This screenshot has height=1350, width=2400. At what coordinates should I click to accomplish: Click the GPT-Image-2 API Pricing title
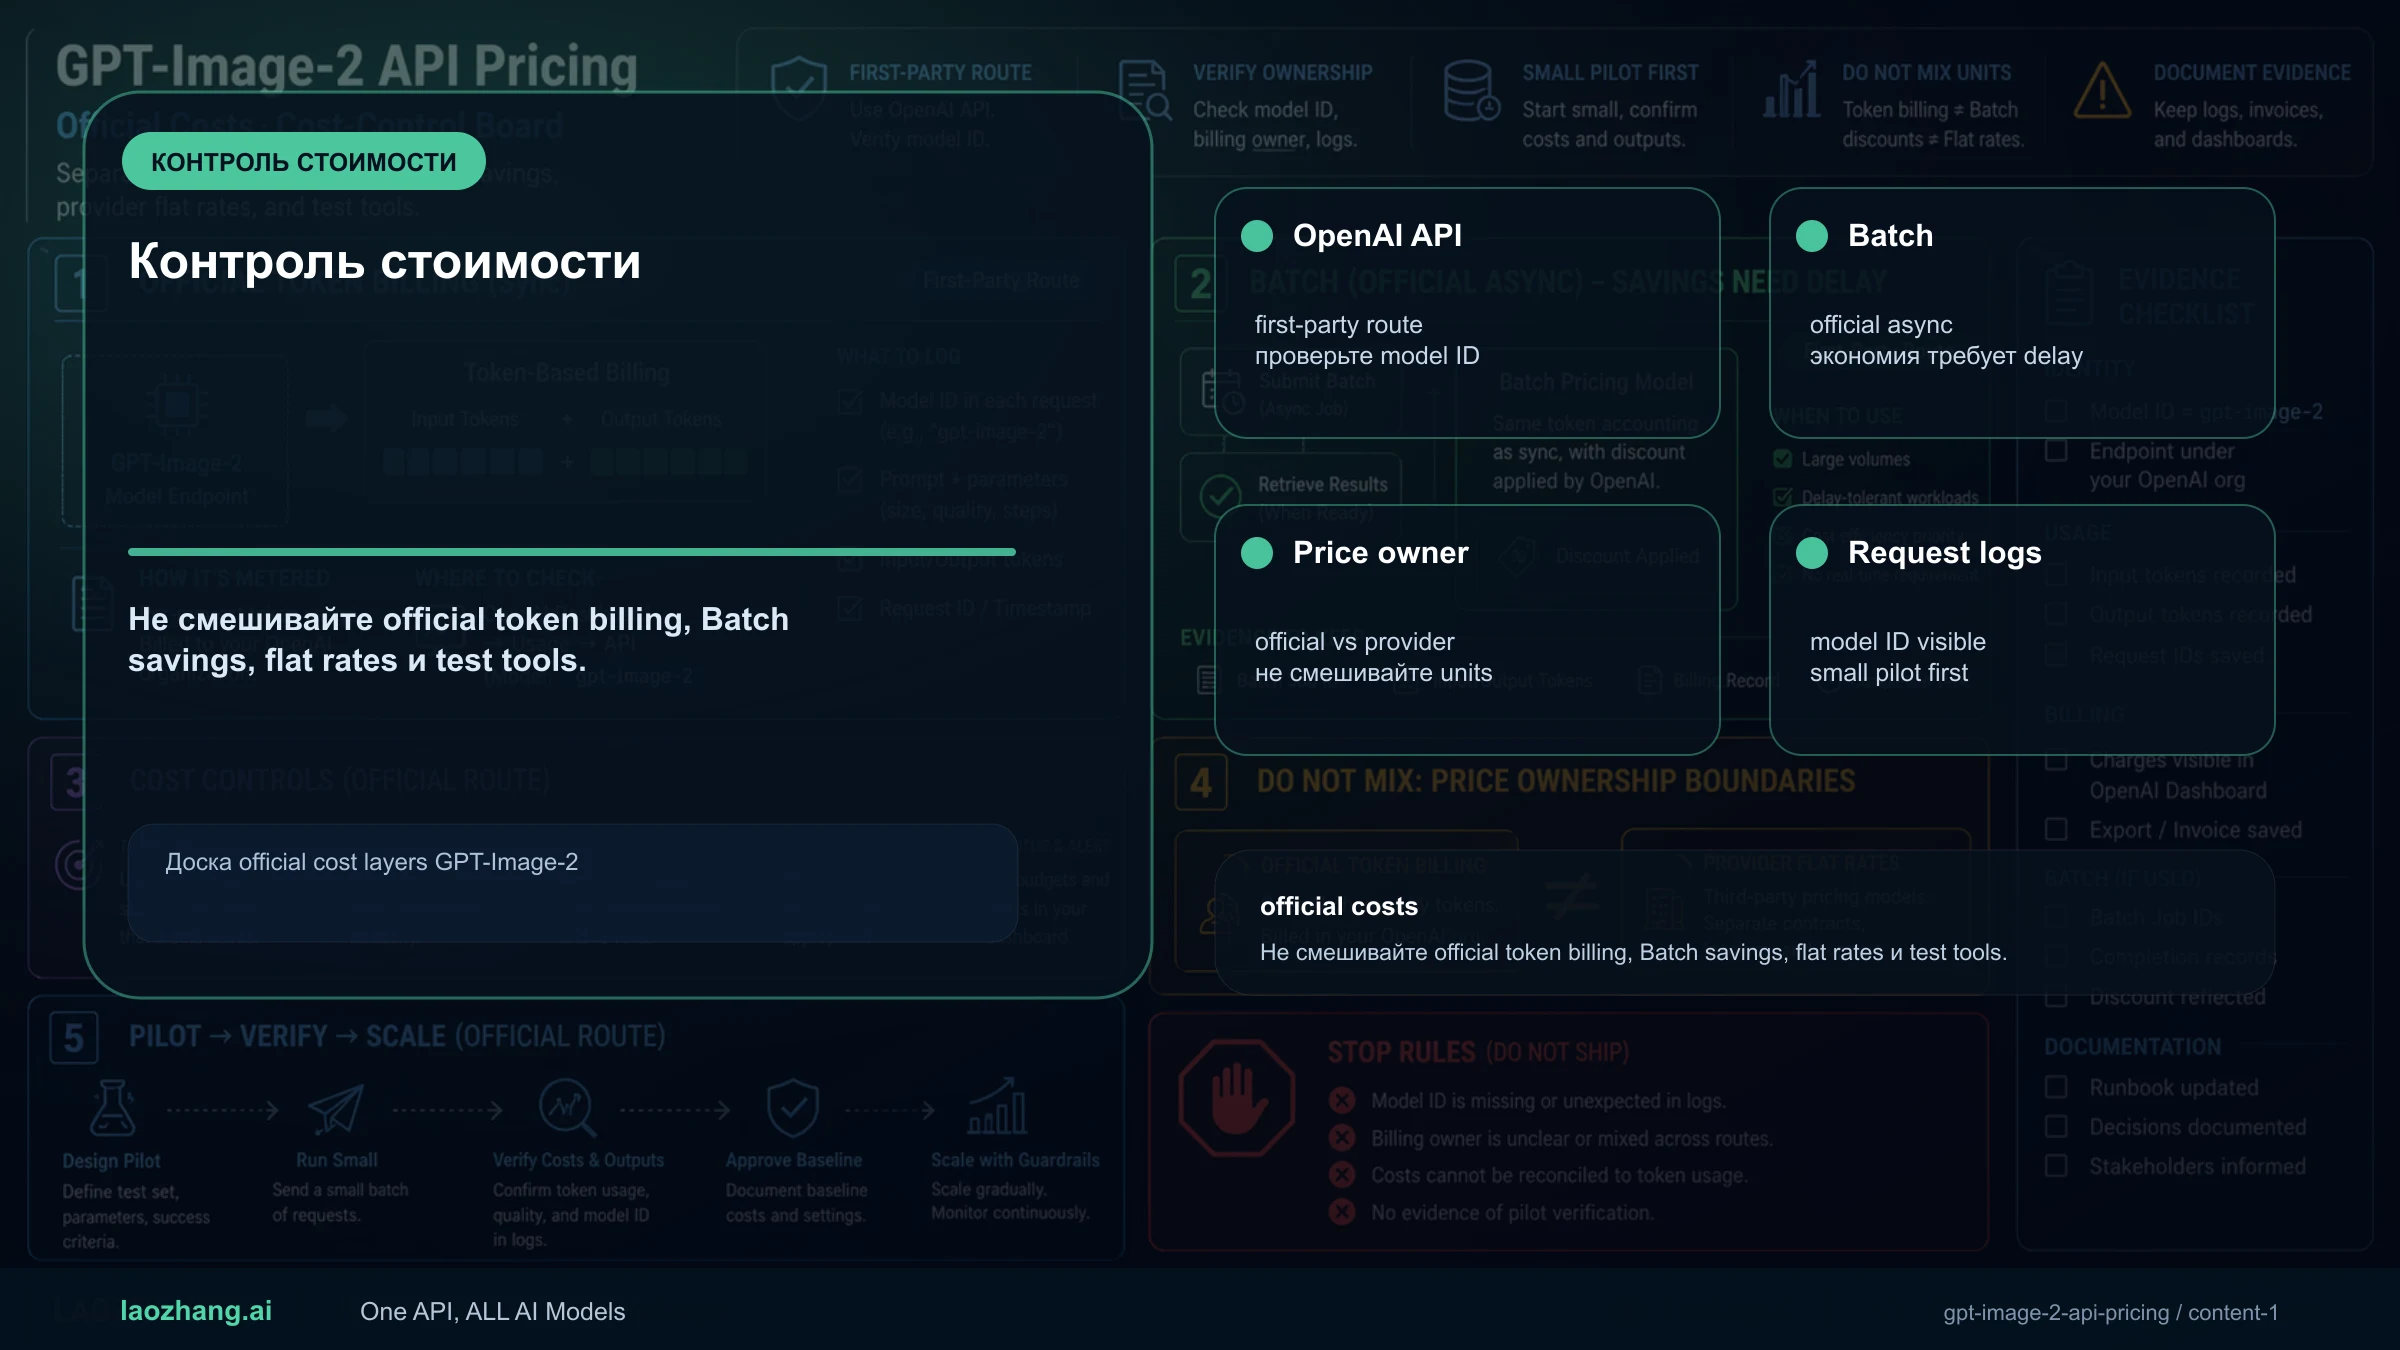pyautogui.click(x=346, y=66)
